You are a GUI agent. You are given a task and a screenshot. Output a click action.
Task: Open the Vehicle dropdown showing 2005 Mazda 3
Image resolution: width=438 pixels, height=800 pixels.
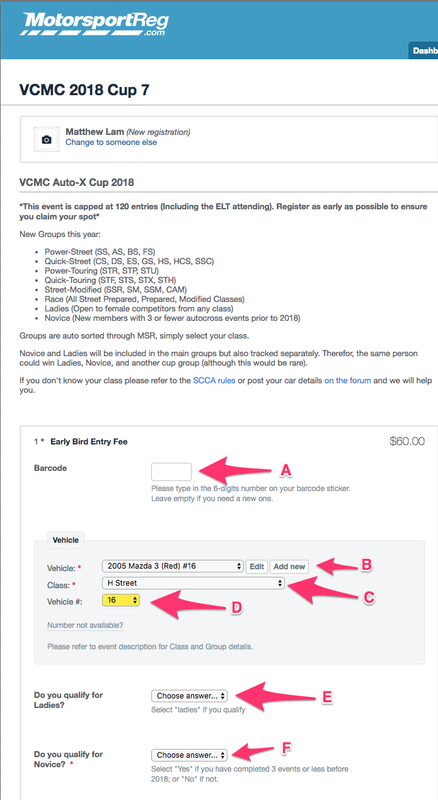point(173,566)
